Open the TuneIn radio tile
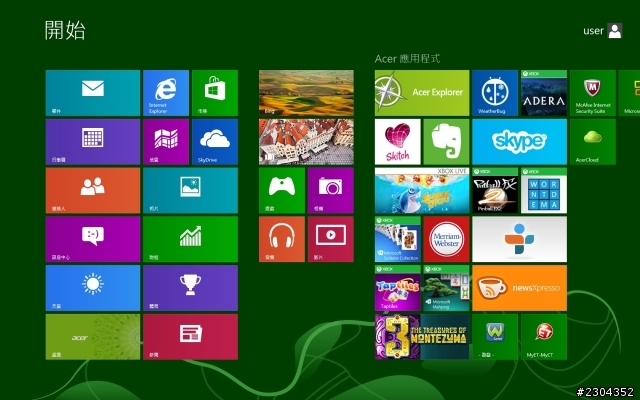This screenshot has width=640, height=400. coord(519,239)
